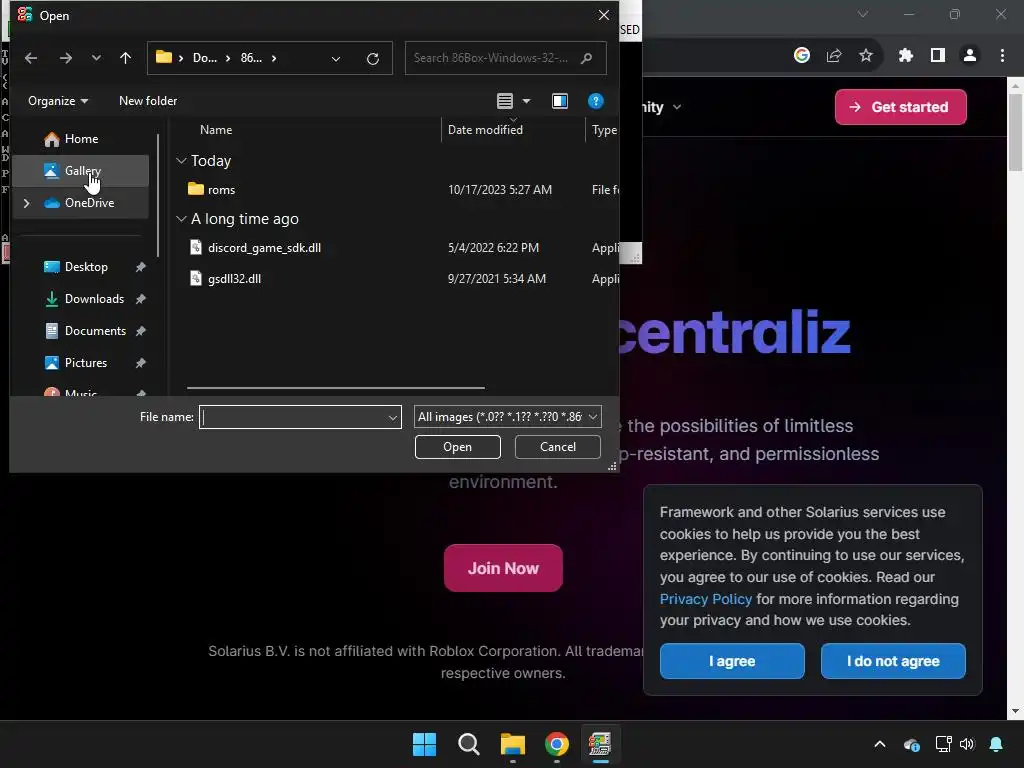Accept cookies with I agree

732,661
